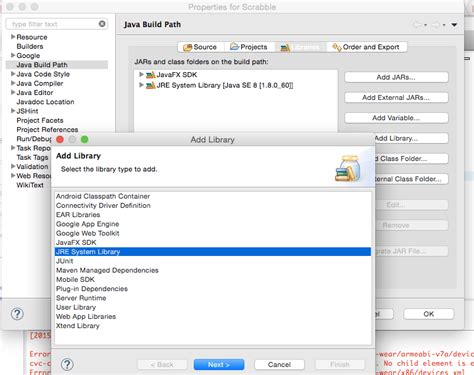Click the forward navigation arrow in Properties header
Viewport: 474px width, 375px height.
click(x=436, y=25)
